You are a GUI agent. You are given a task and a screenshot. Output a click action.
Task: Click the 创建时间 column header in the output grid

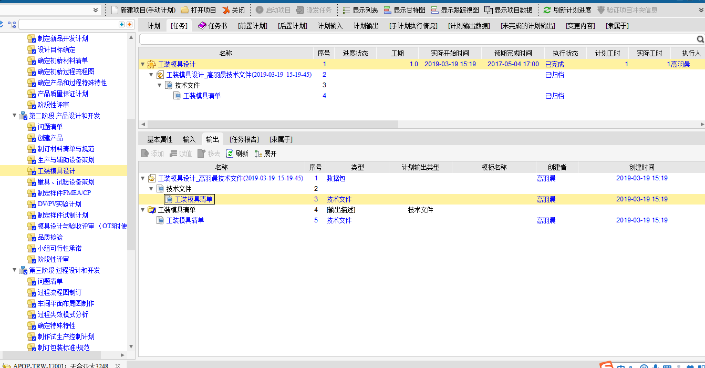[642, 167]
